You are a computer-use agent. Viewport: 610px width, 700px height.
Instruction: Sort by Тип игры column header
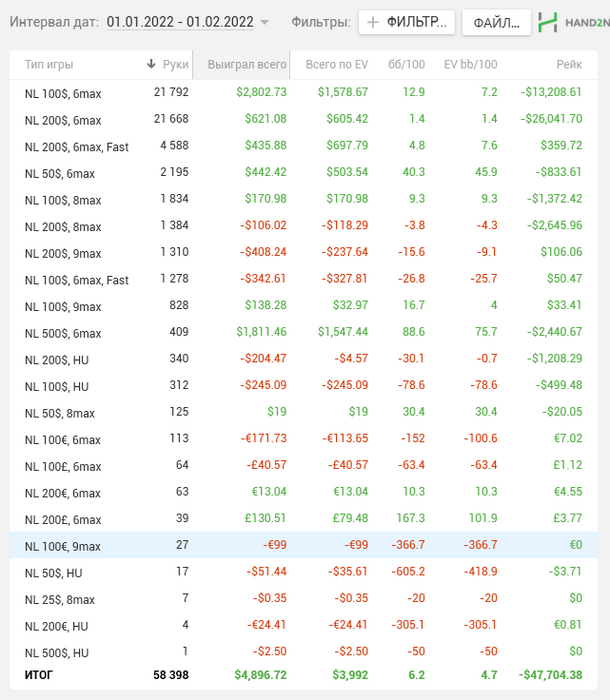(49, 65)
